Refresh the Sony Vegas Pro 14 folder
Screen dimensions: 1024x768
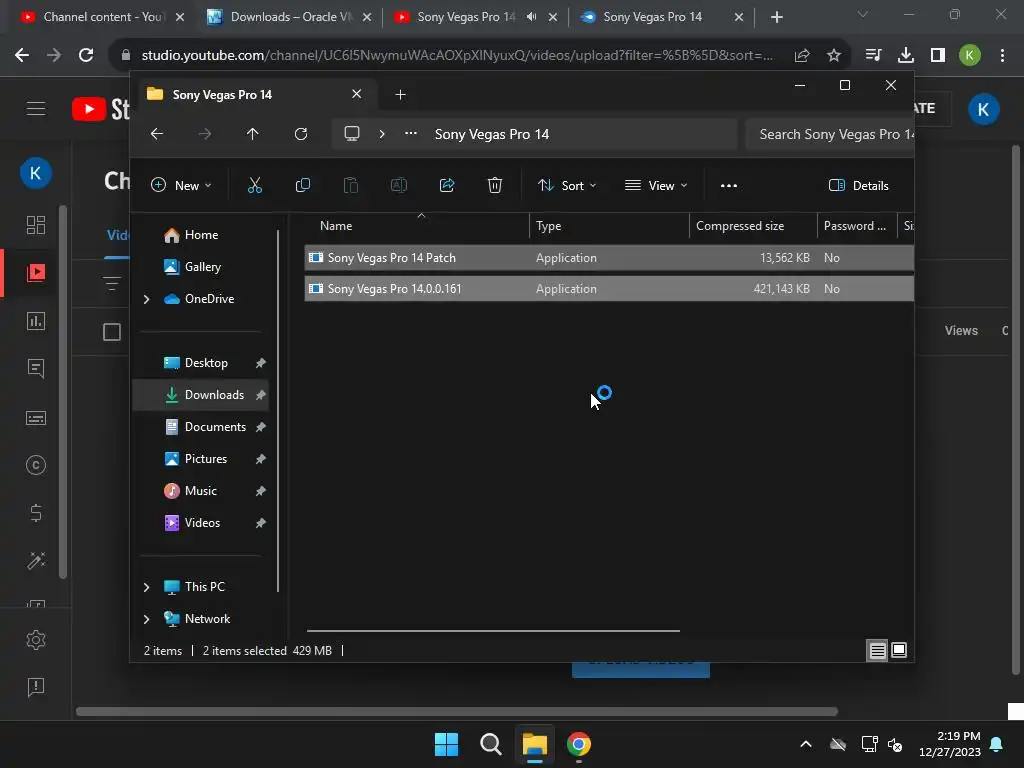pyautogui.click(x=300, y=134)
